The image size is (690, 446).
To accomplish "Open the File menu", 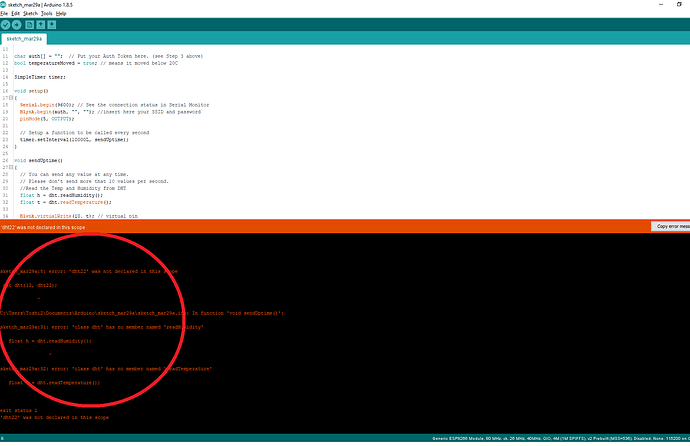I will point(4,14).
